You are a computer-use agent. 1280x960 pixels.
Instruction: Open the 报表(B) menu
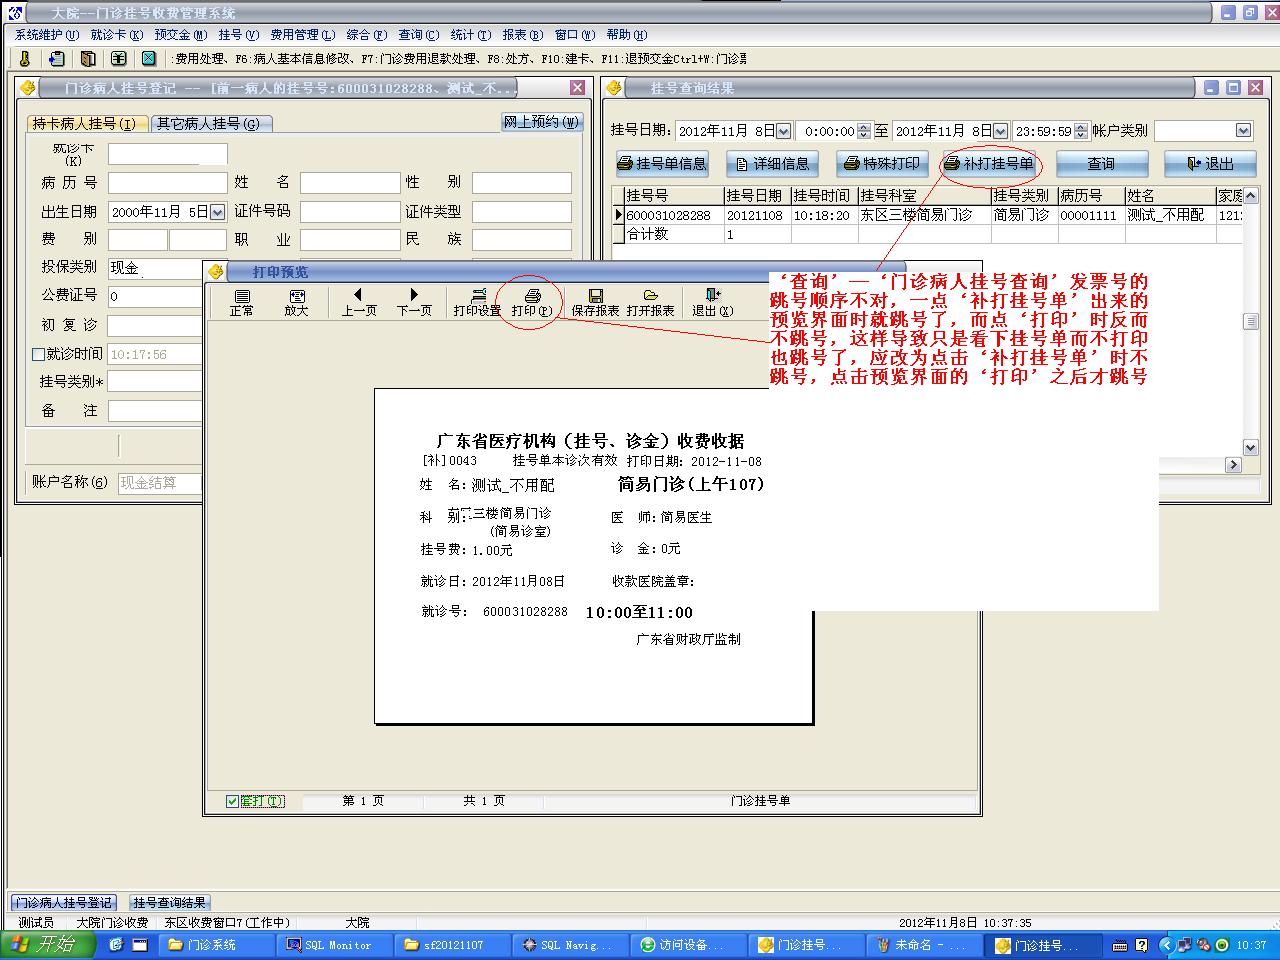pos(523,35)
